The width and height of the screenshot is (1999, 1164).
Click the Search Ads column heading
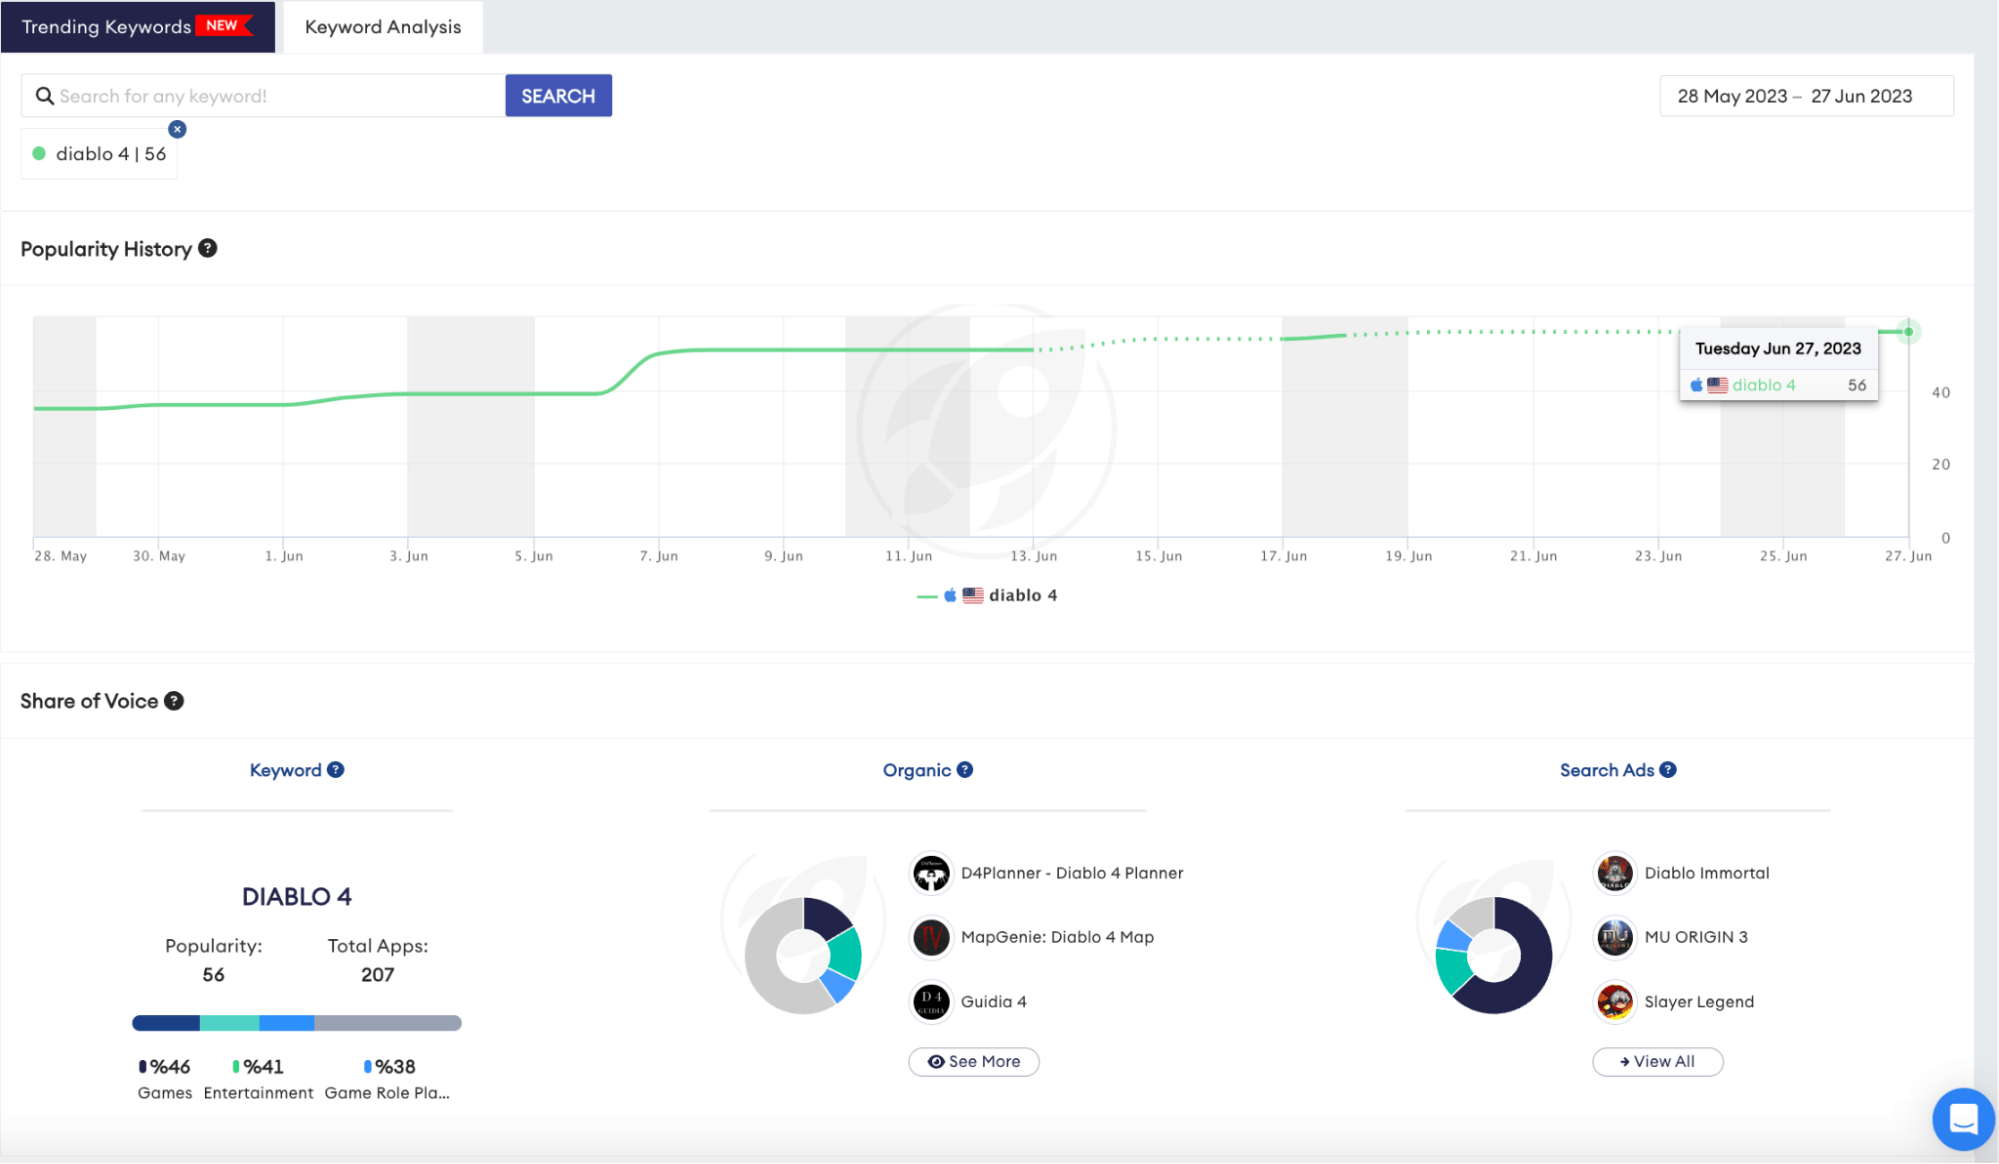click(x=1606, y=770)
